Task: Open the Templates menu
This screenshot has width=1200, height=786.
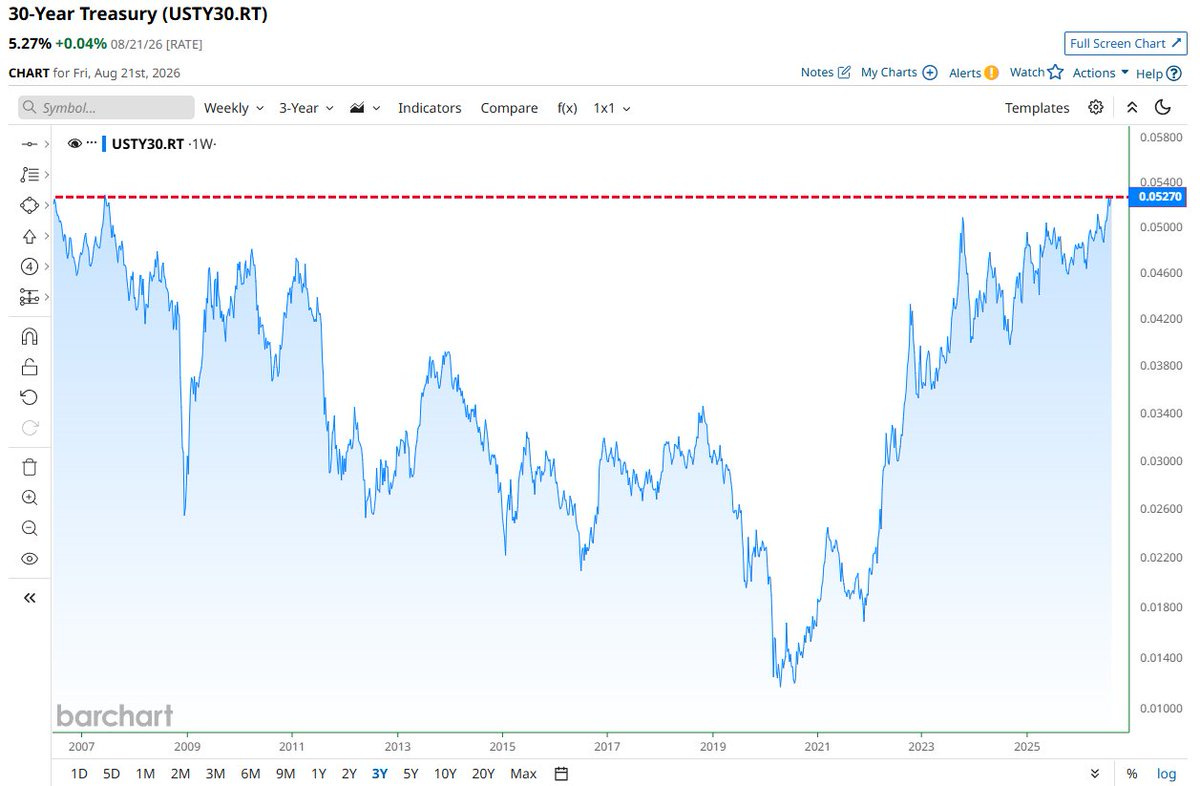Action: point(1037,108)
